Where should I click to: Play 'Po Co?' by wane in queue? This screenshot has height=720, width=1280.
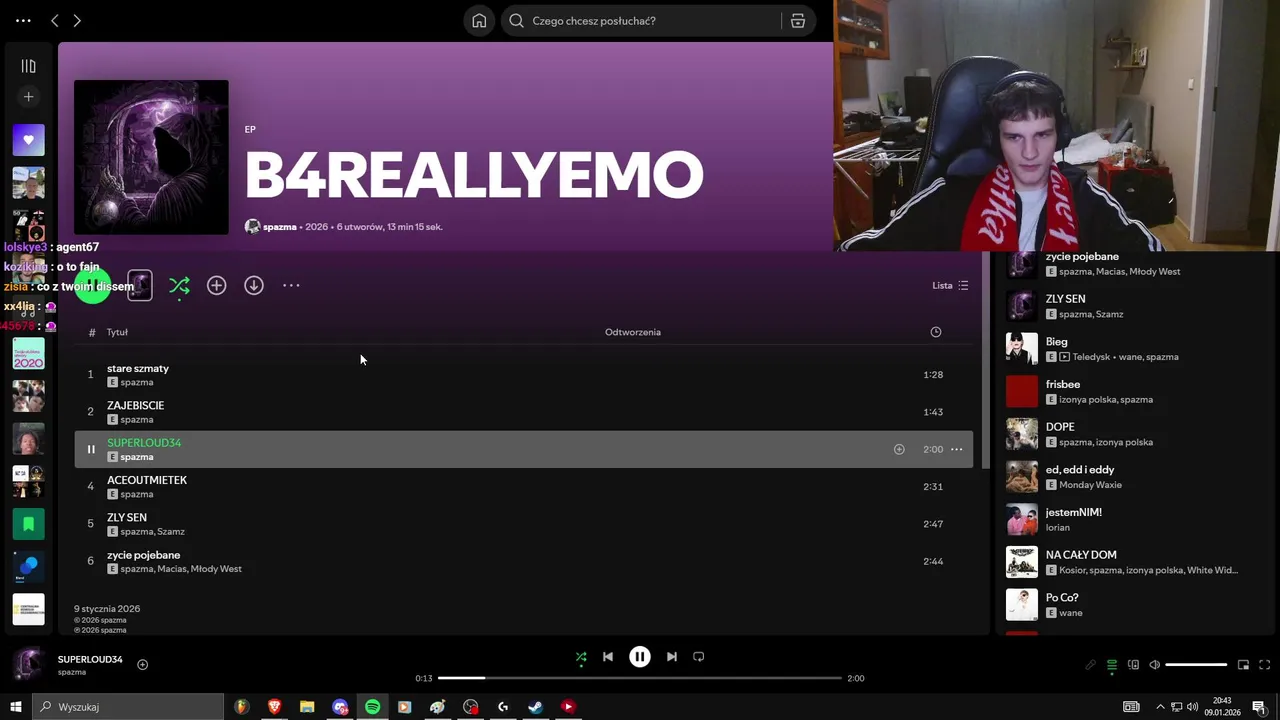1021,605
